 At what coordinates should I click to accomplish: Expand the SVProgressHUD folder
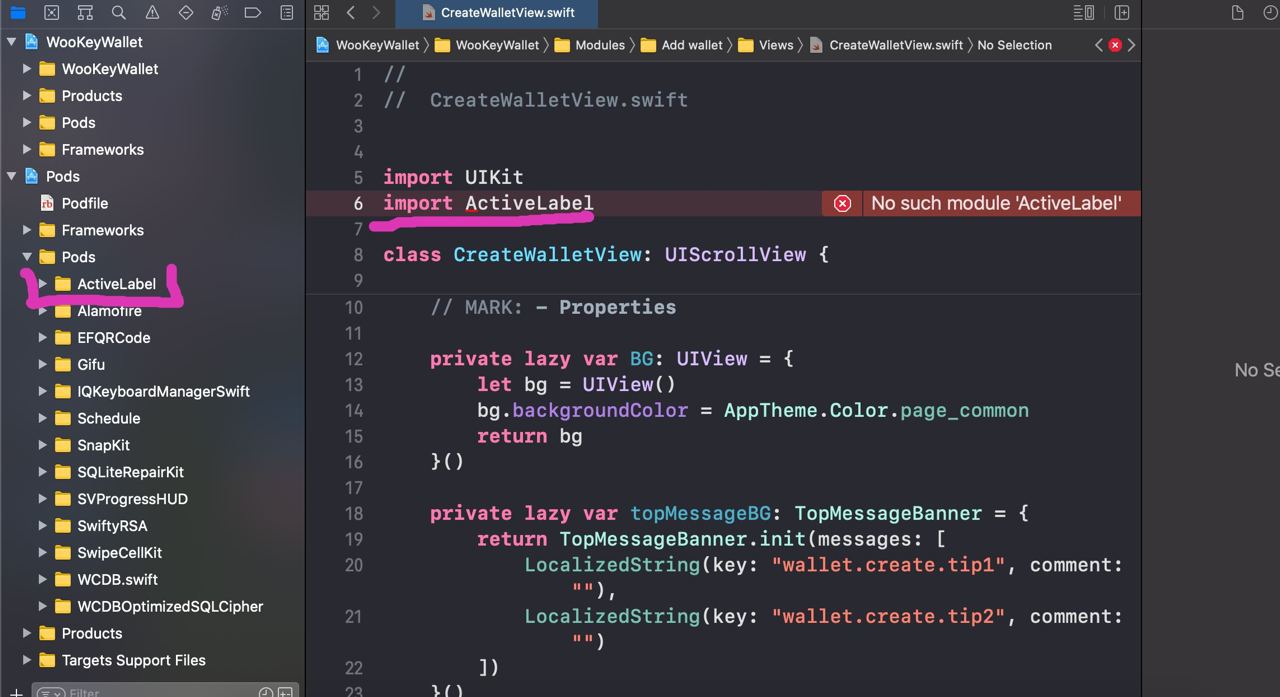(x=43, y=499)
